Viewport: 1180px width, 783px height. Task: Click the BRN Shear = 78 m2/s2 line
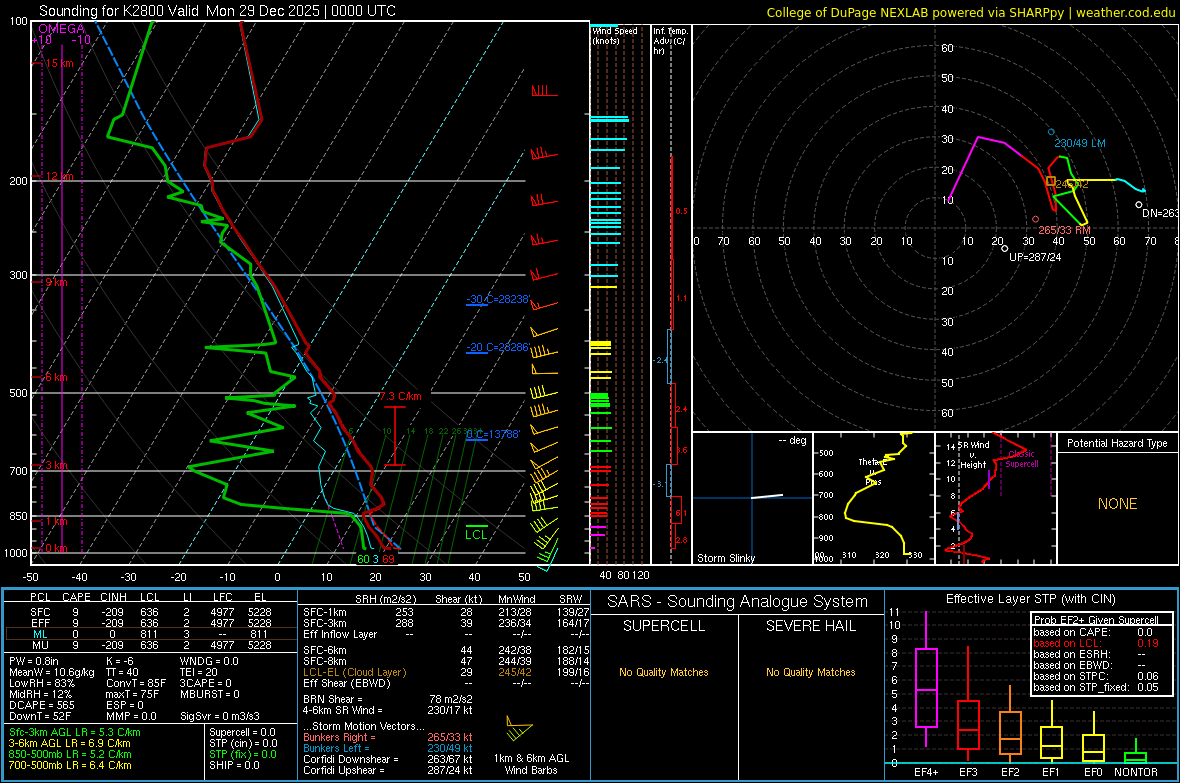(x=388, y=699)
